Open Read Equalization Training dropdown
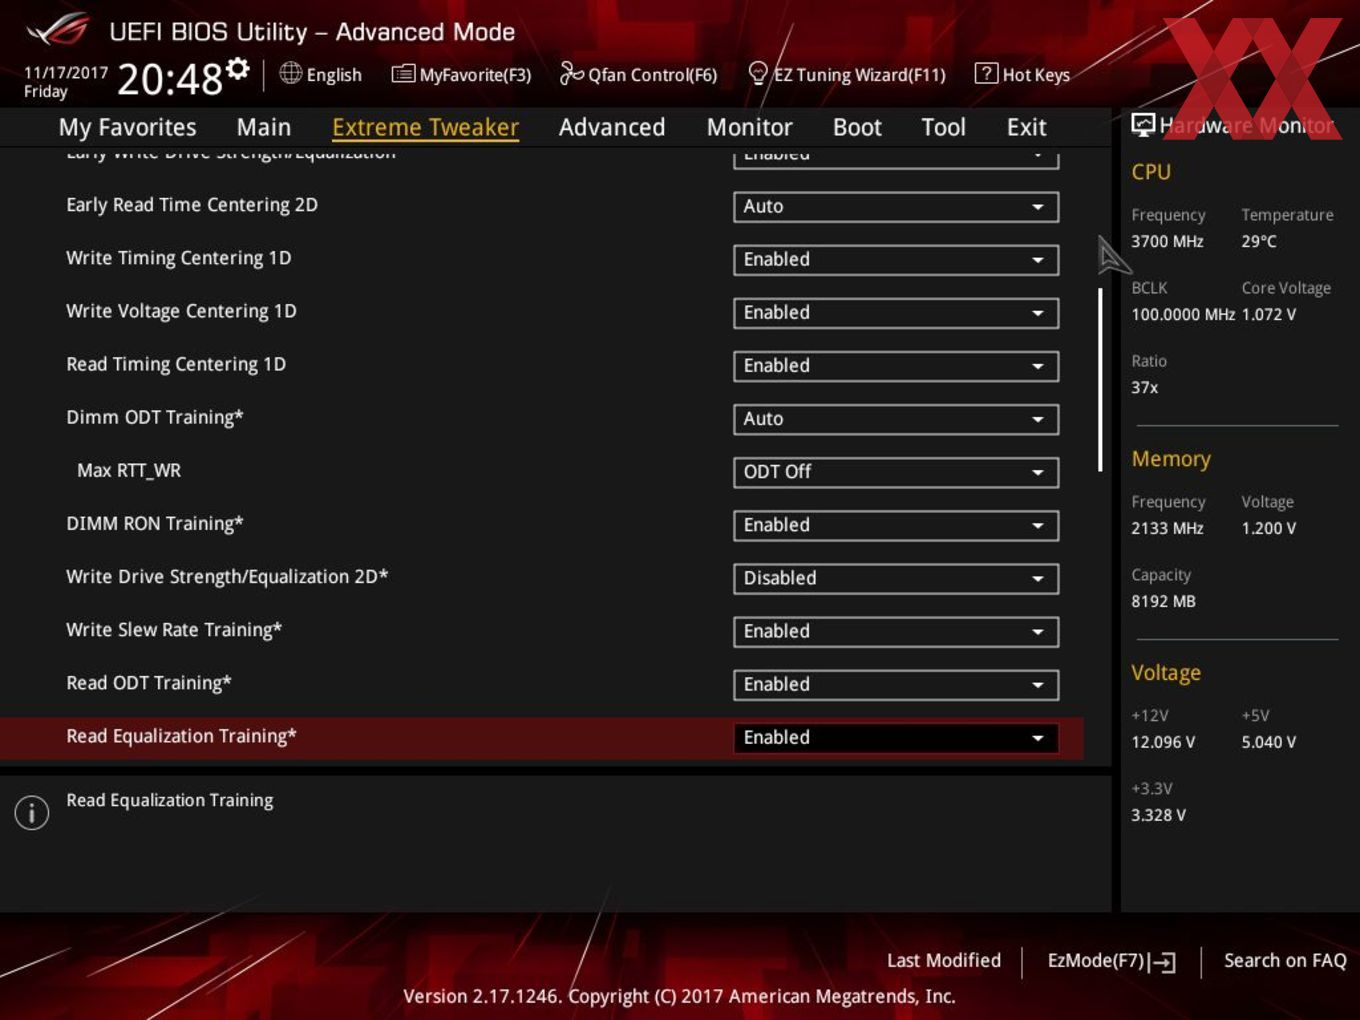 coord(896,737)
